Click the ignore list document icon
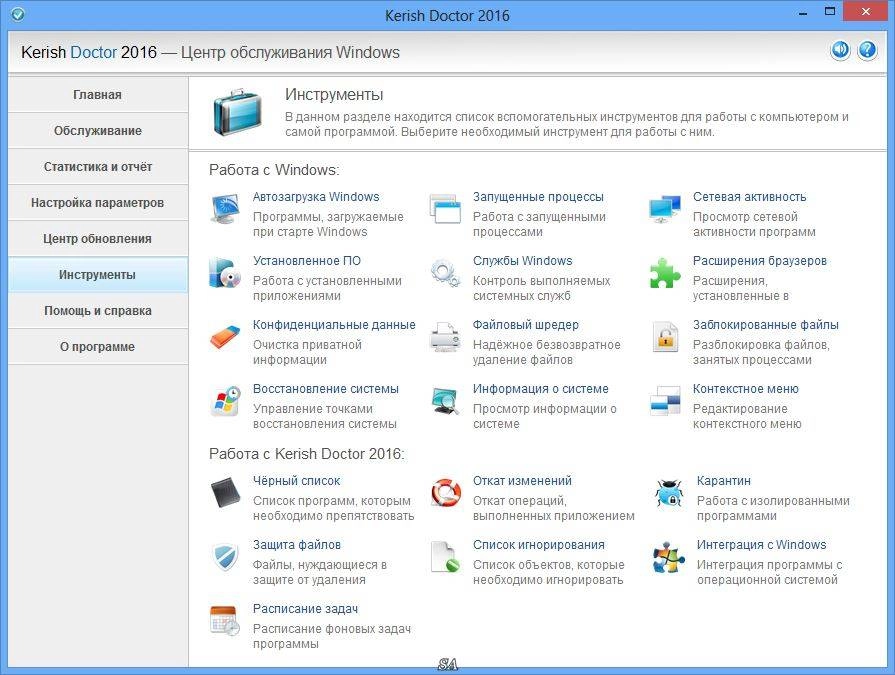The width and height of the screenshot is (895, 675). pos(445,557)
